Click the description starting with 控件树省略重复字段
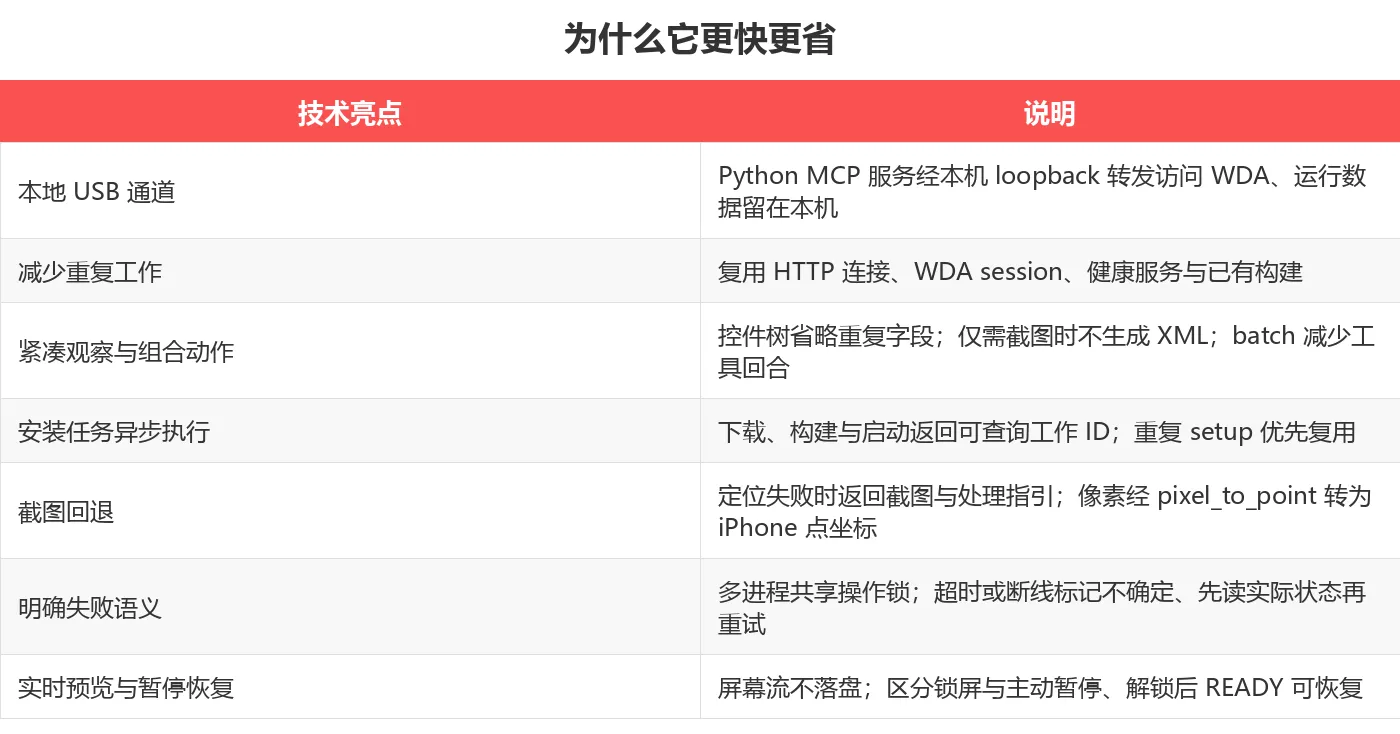The width and height of the screenshot is (1400, 734). coord(1050,351)
